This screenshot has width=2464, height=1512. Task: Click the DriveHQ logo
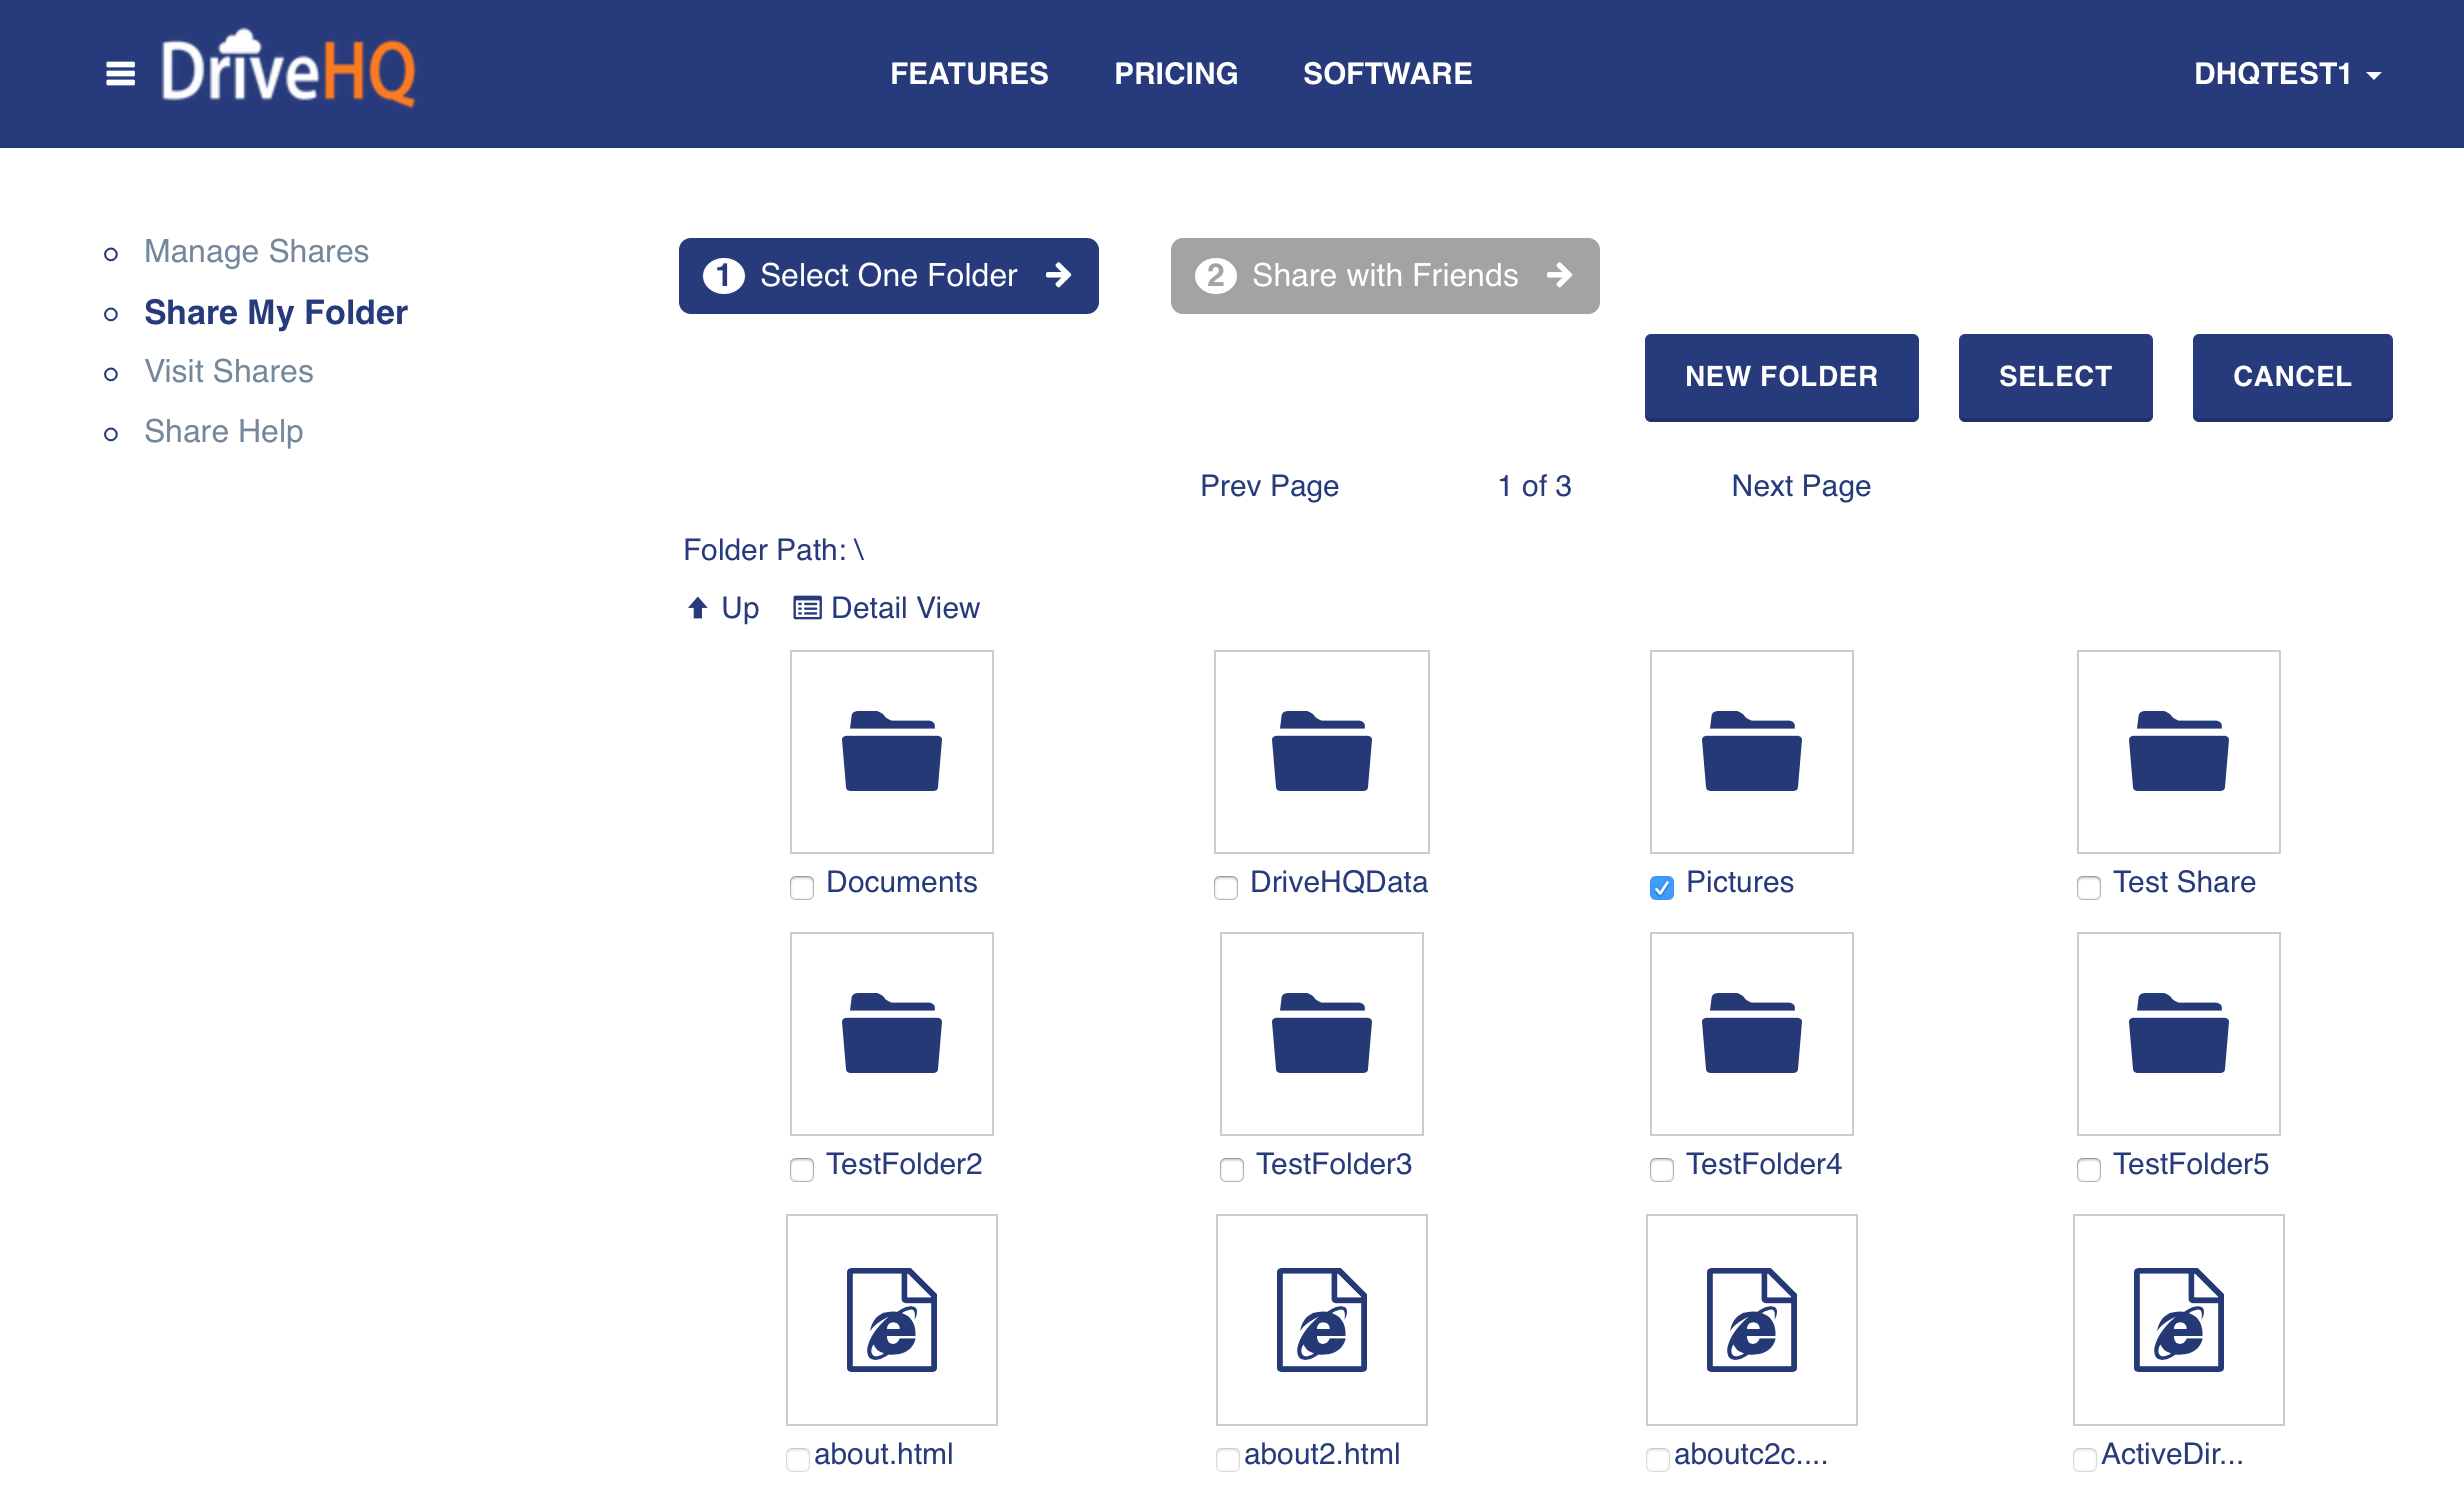tap(288, 70)
